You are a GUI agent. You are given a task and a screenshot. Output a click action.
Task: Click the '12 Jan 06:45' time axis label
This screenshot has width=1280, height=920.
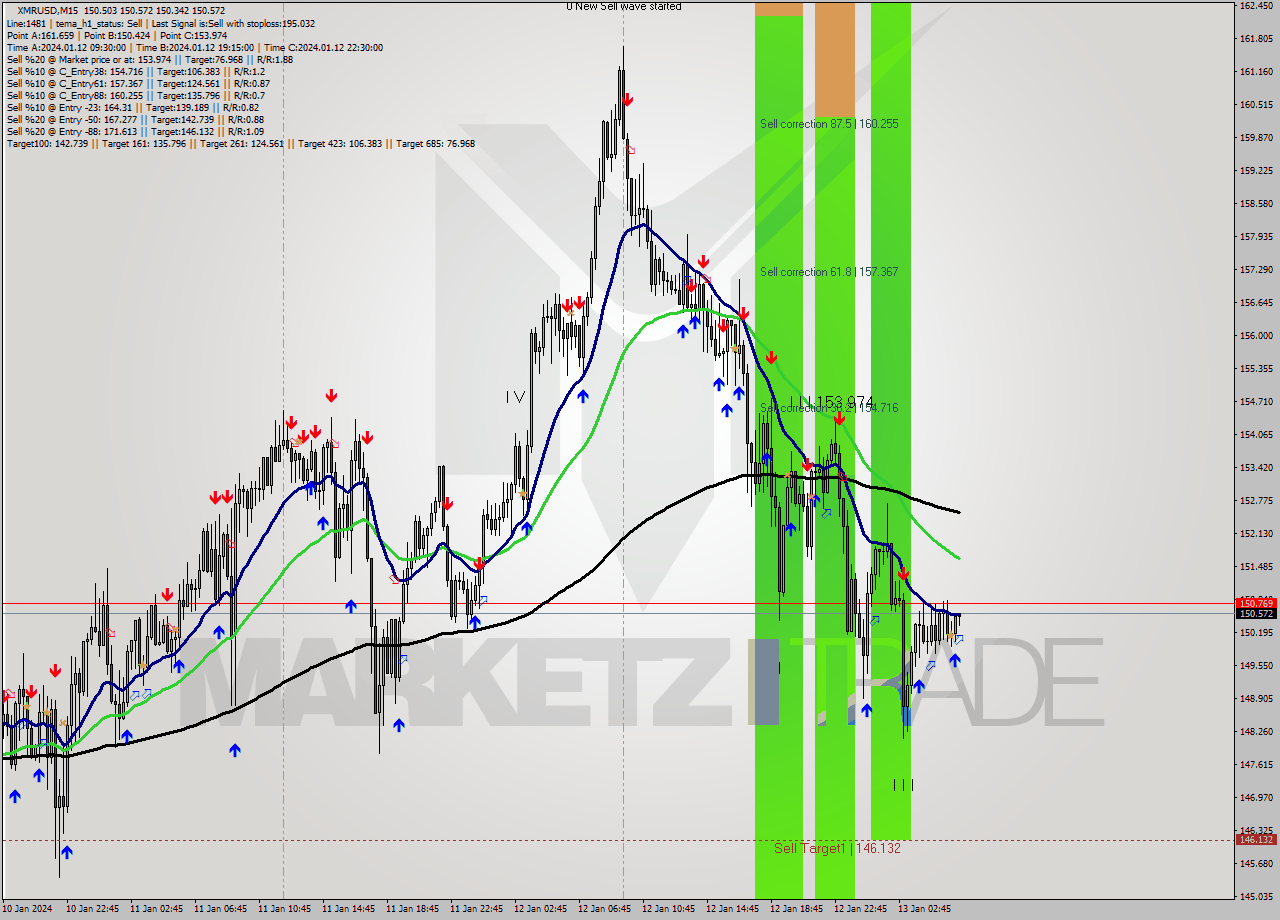pos(604,909)
